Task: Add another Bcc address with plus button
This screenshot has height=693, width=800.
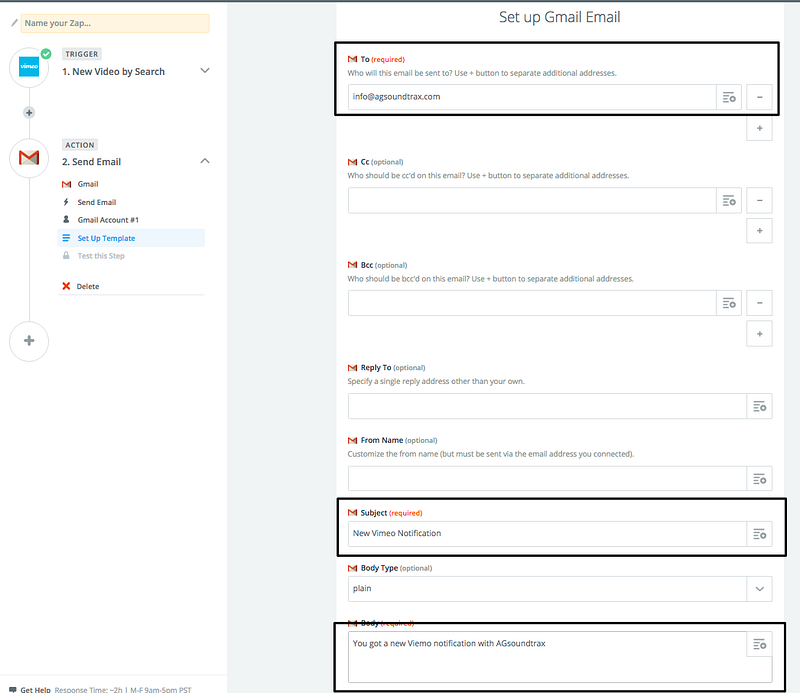Action: pos(759,334)
